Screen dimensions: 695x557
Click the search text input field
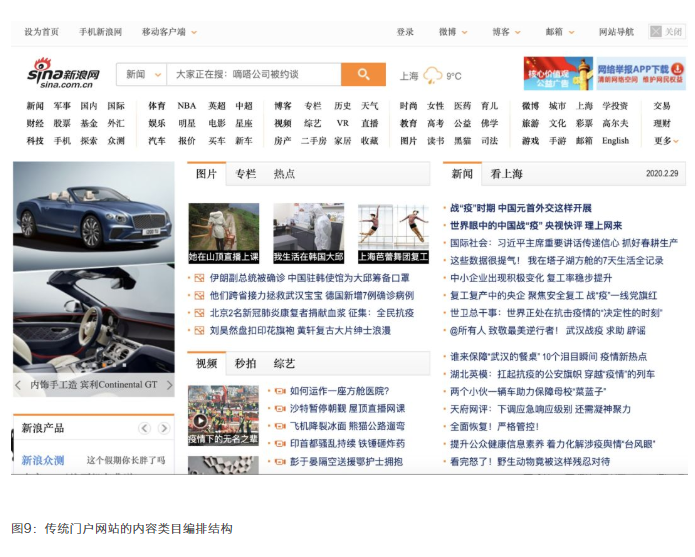(254, 75)
